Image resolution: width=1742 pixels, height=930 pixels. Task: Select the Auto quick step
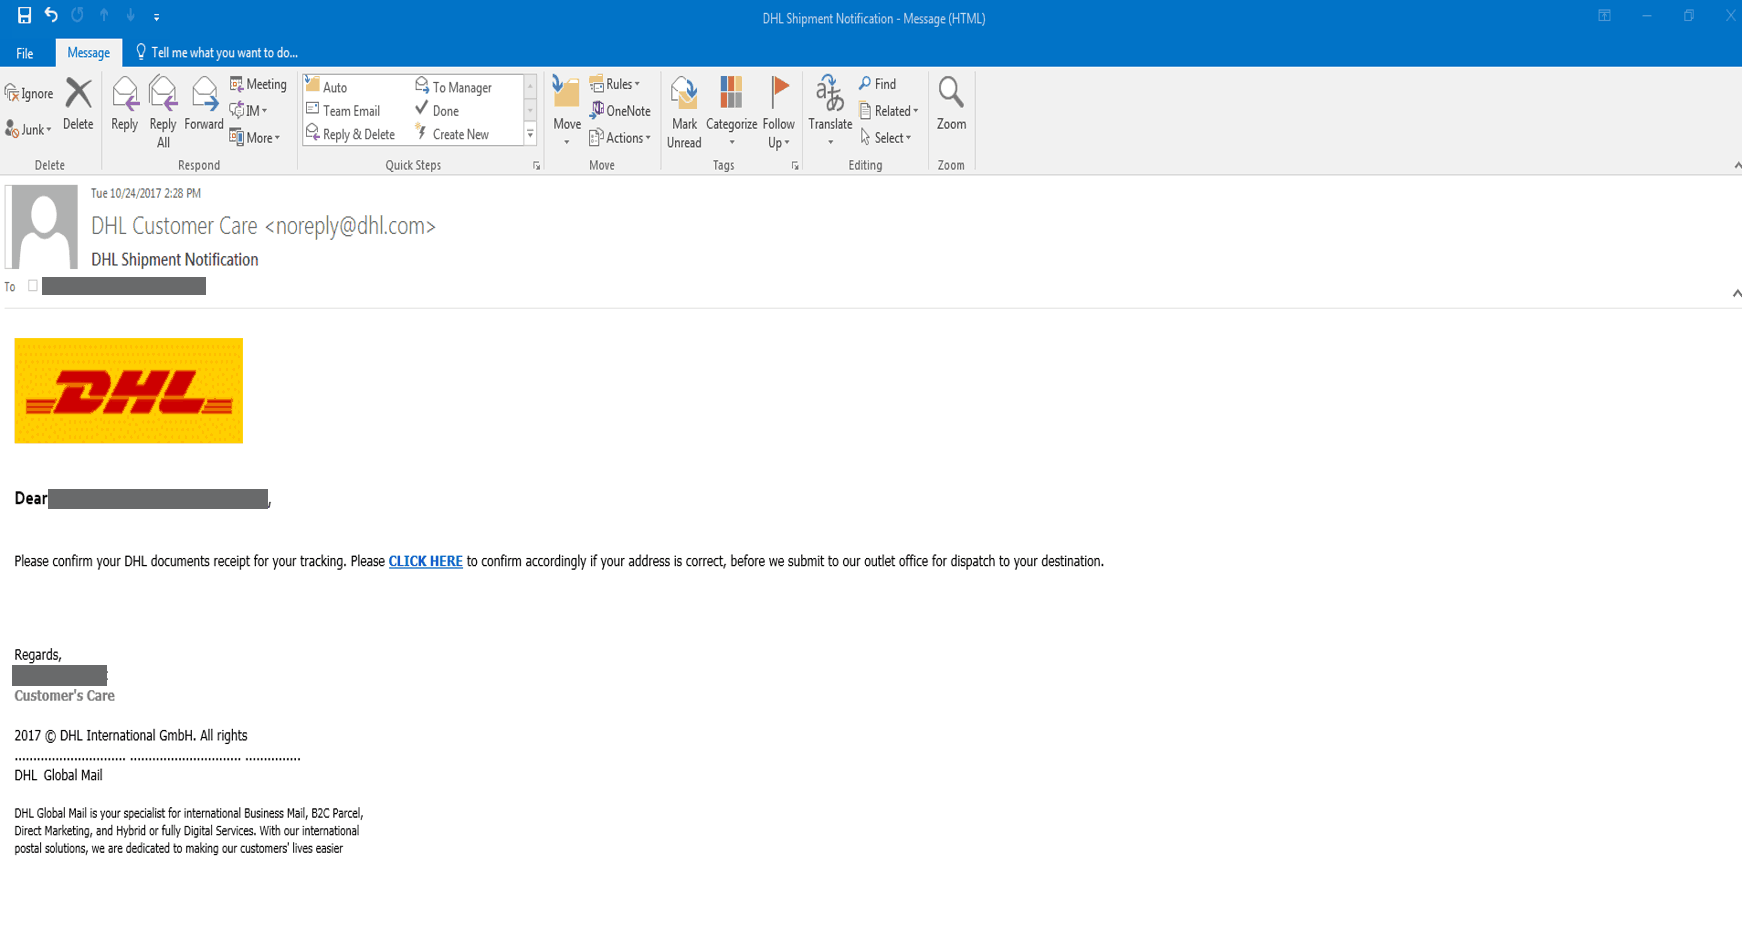tap(327, 87)
